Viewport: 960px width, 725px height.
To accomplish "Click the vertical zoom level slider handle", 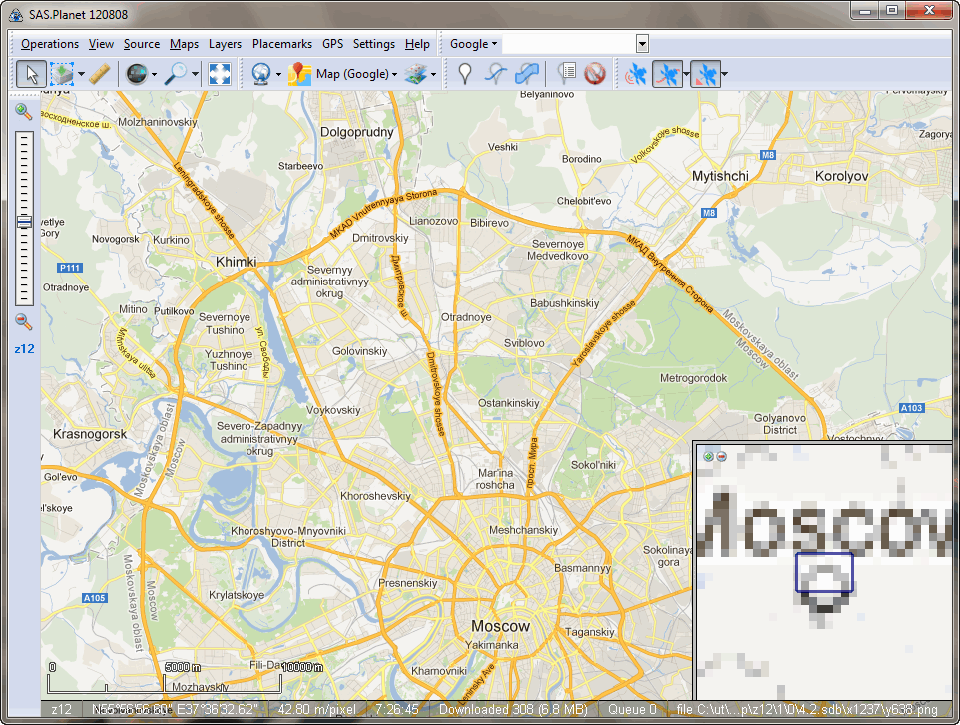I will pos(24,222).
